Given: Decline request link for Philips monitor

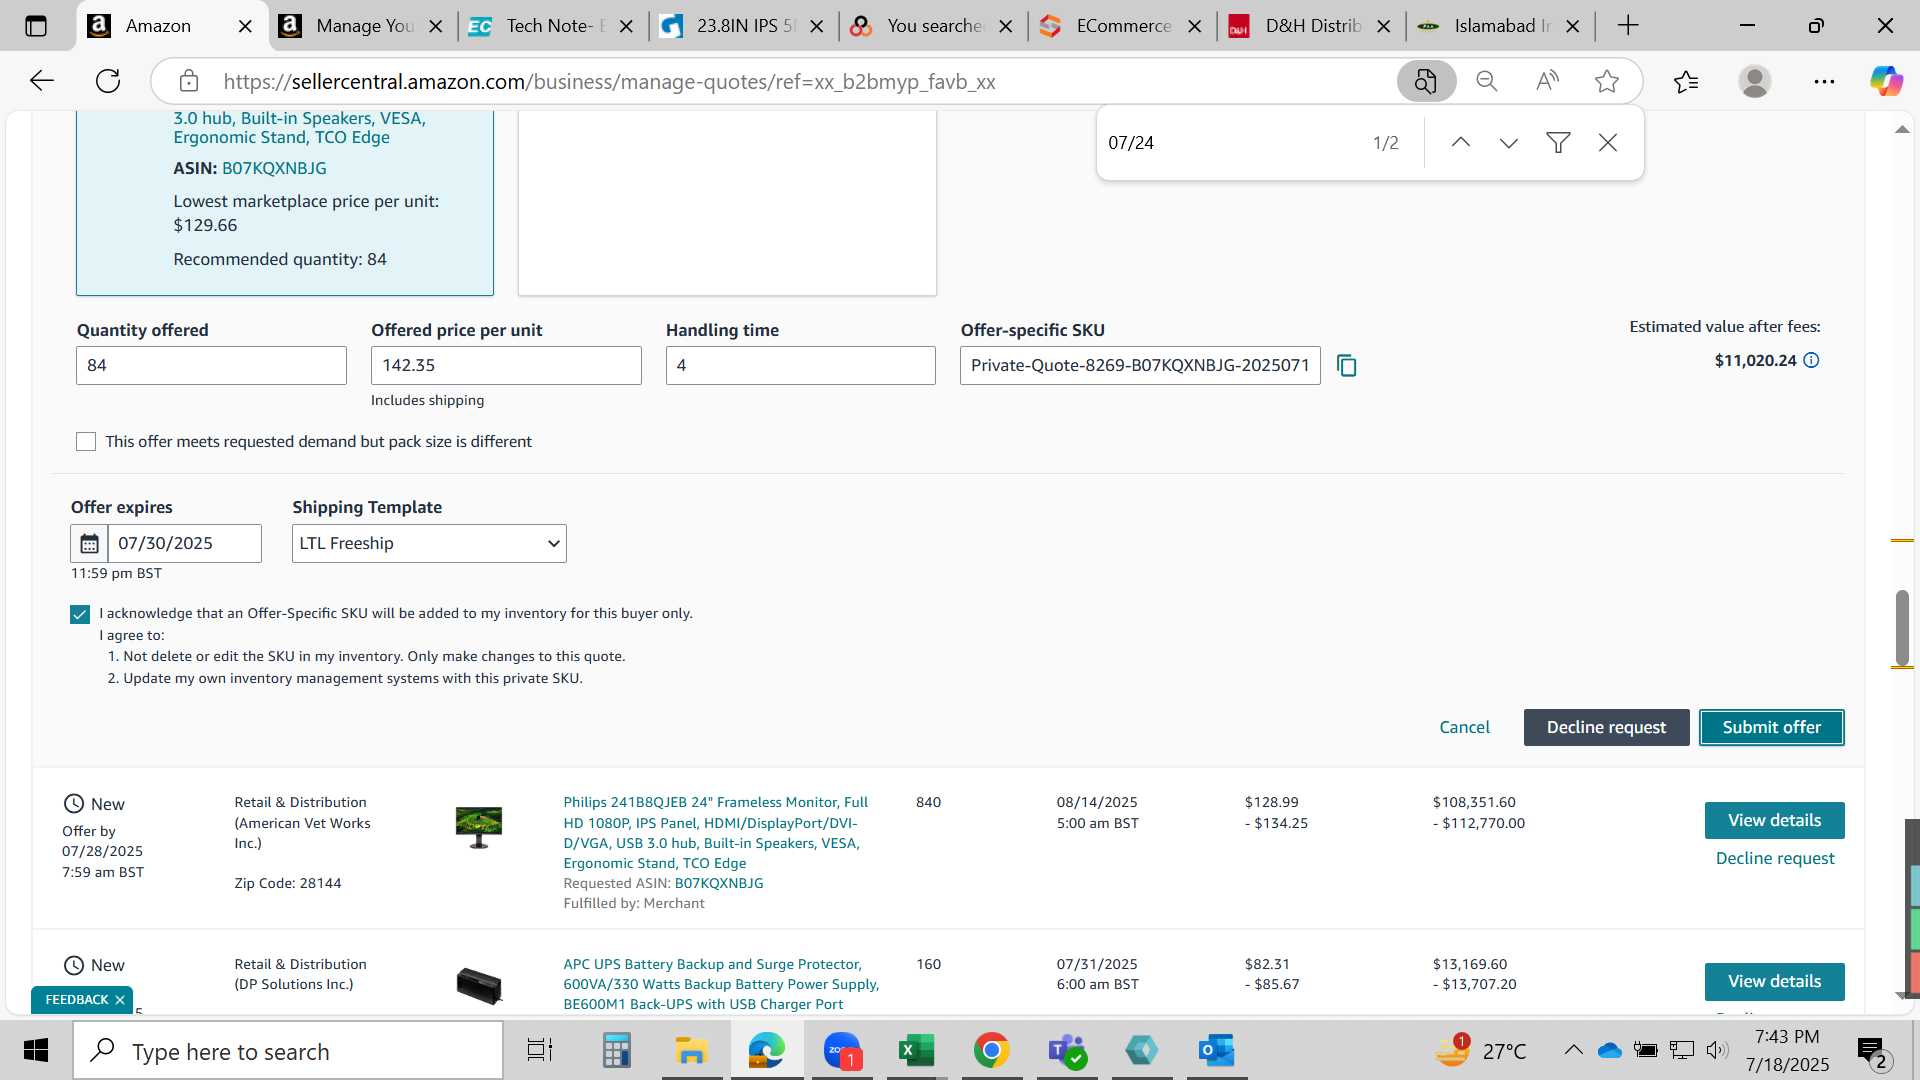Looking at the screenshot, I should point(1775,859).
